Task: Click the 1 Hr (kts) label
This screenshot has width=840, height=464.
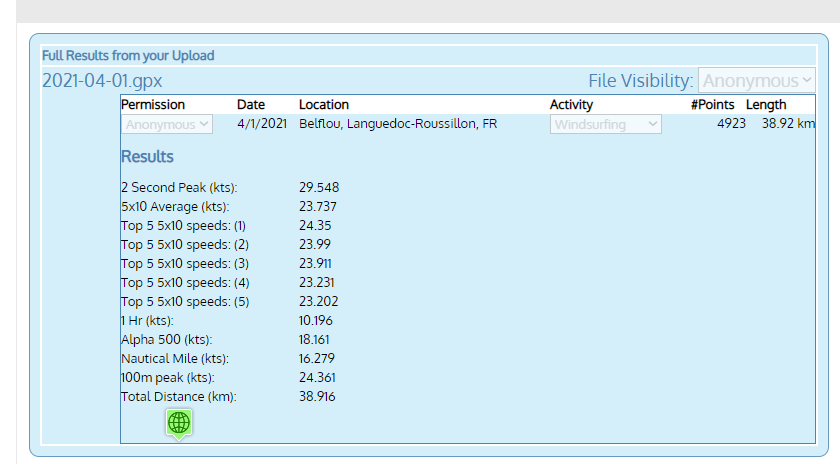Action: pos(148,320)
